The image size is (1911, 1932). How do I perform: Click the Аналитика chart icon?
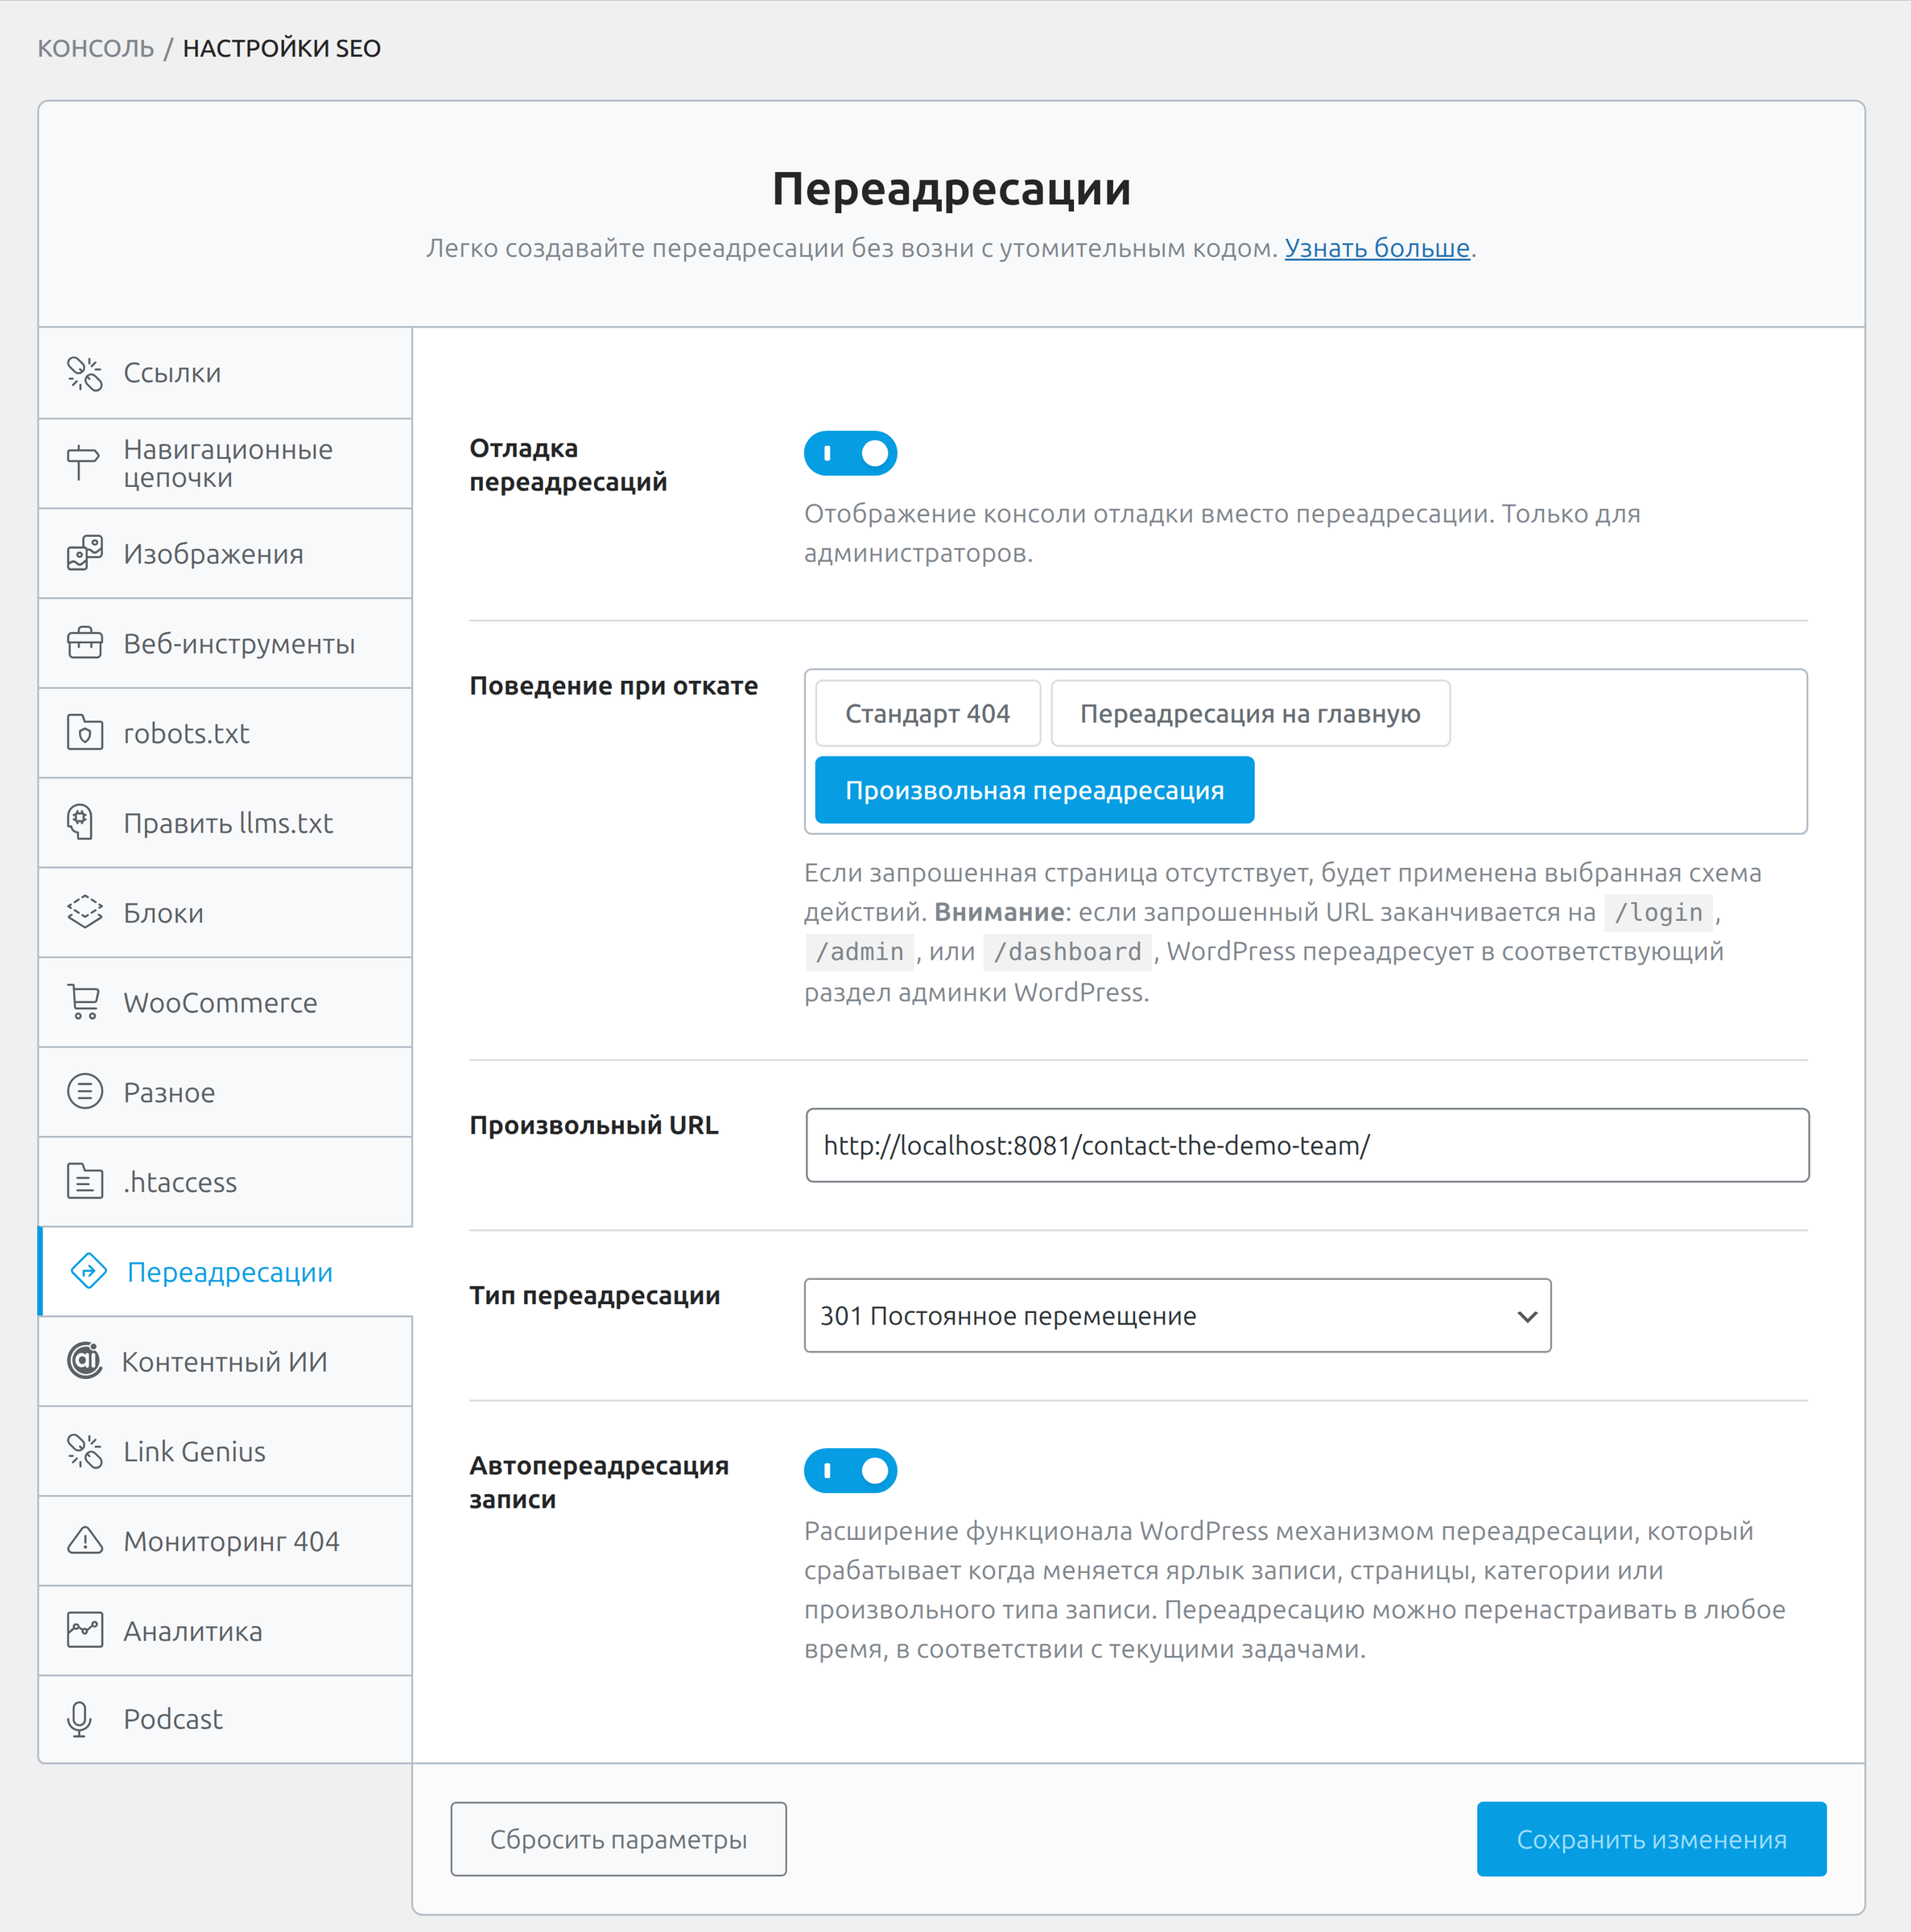point(85,1630)
